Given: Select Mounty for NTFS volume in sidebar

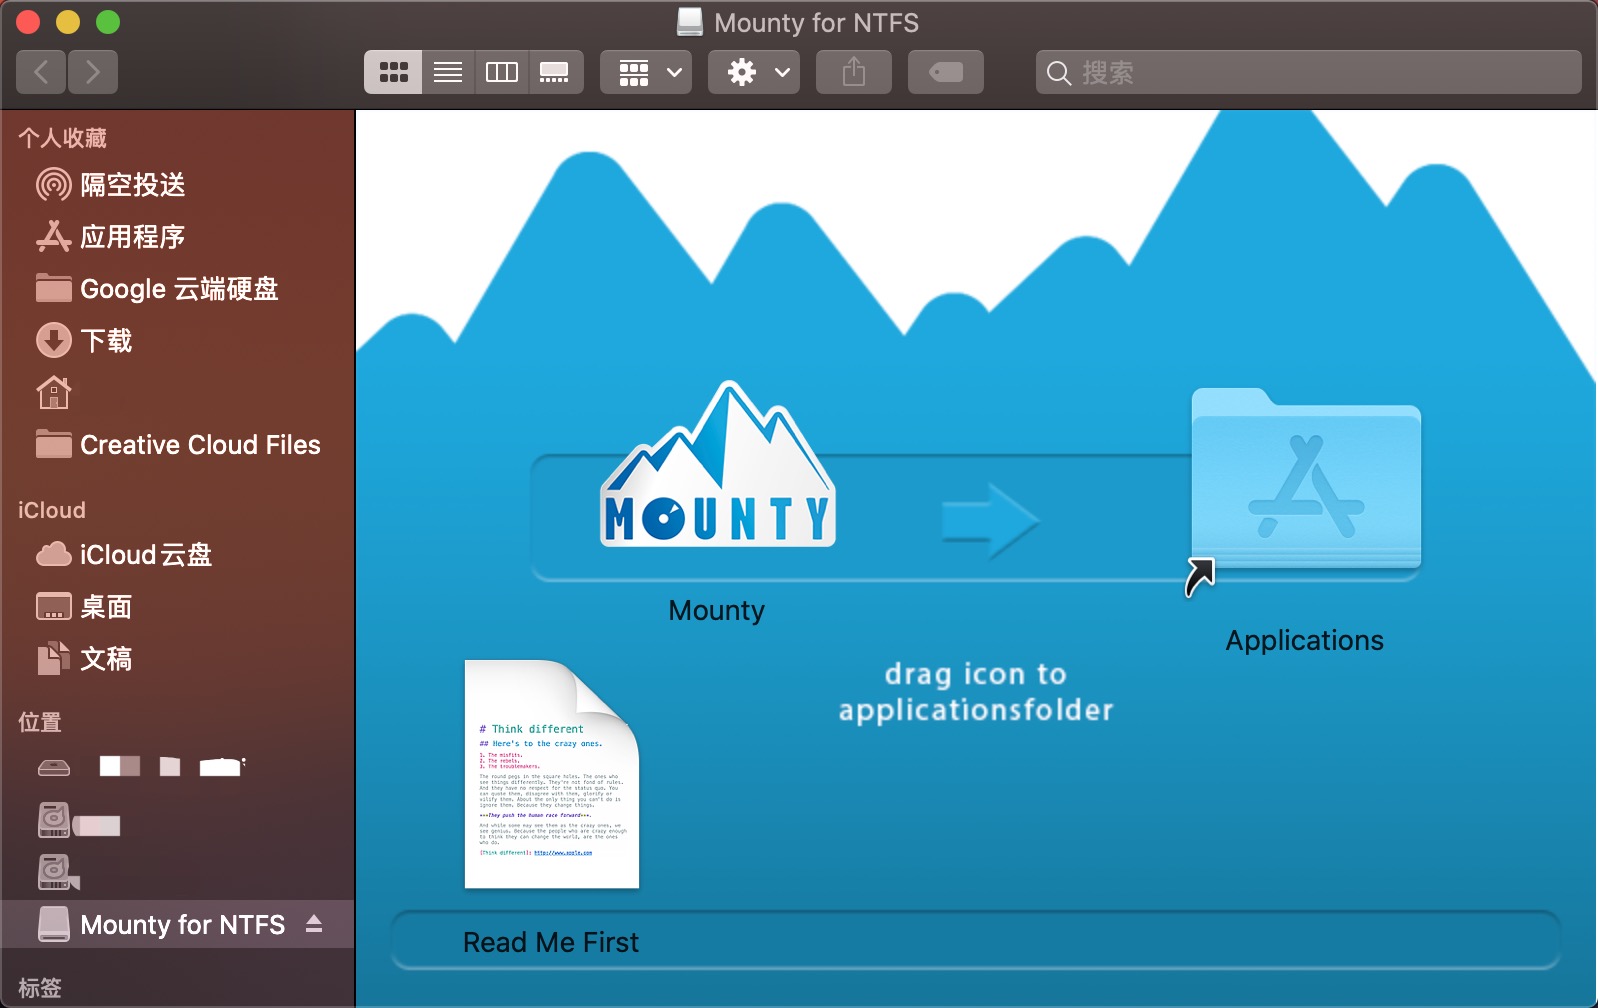Looking at the screenshot, I should coord(177,924).
